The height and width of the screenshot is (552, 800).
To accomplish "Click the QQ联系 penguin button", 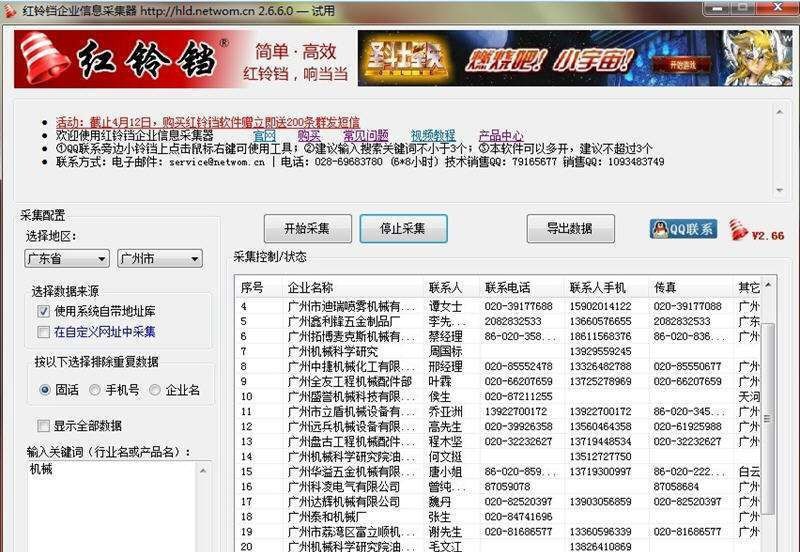I will tap(683, 229).
